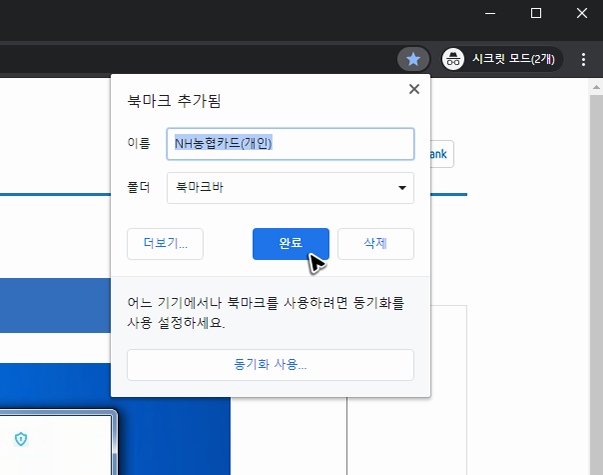Close the browser window
The height and width of the screenshot is (475, 603).
(582, 13)
